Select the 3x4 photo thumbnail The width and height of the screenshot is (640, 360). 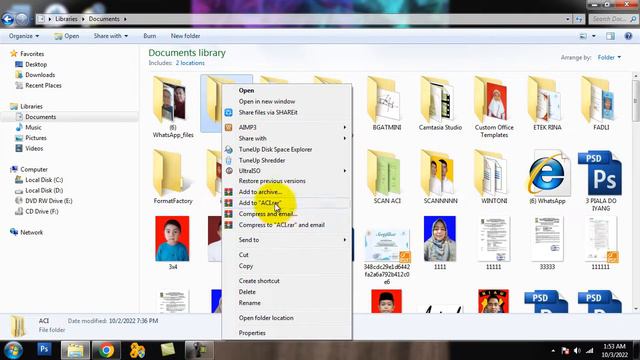click(x=172, y=243)
